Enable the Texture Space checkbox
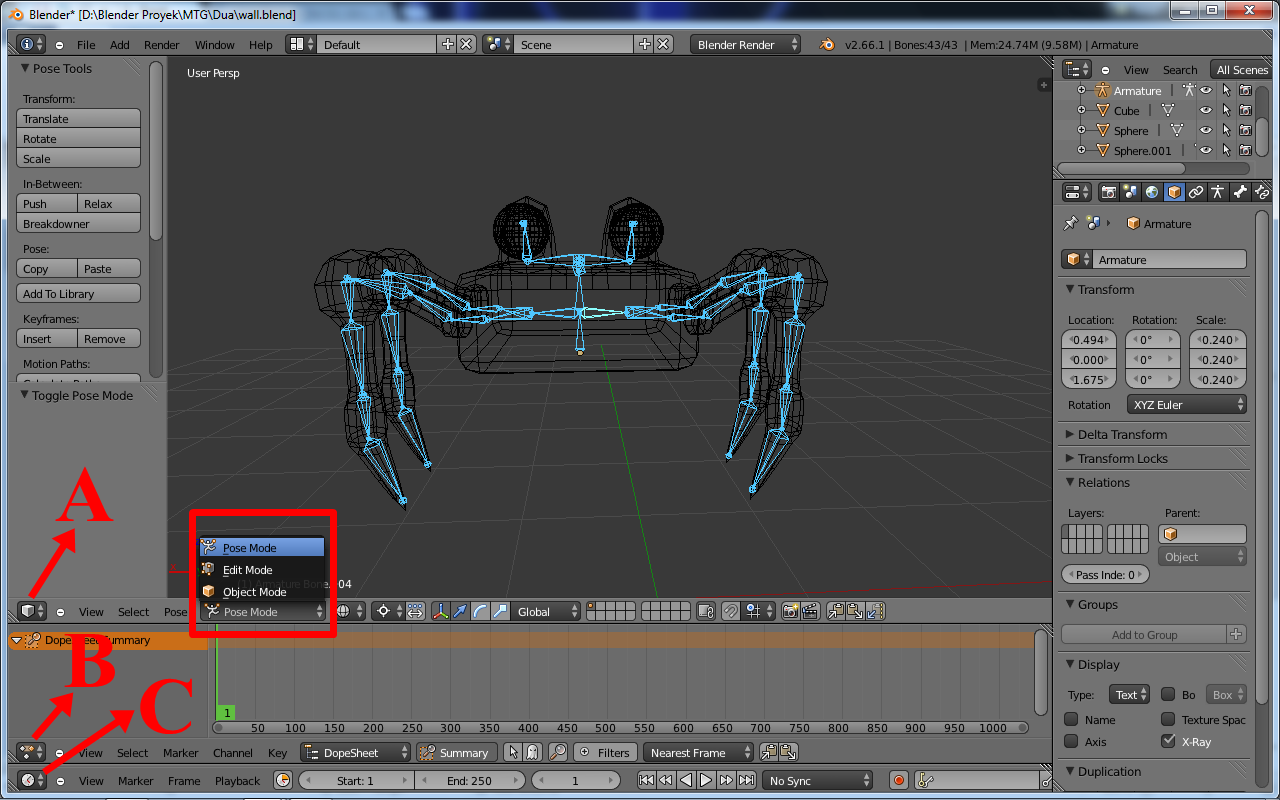The height and width of the screenshot is (800, 1280). [x=1168, y=719]
